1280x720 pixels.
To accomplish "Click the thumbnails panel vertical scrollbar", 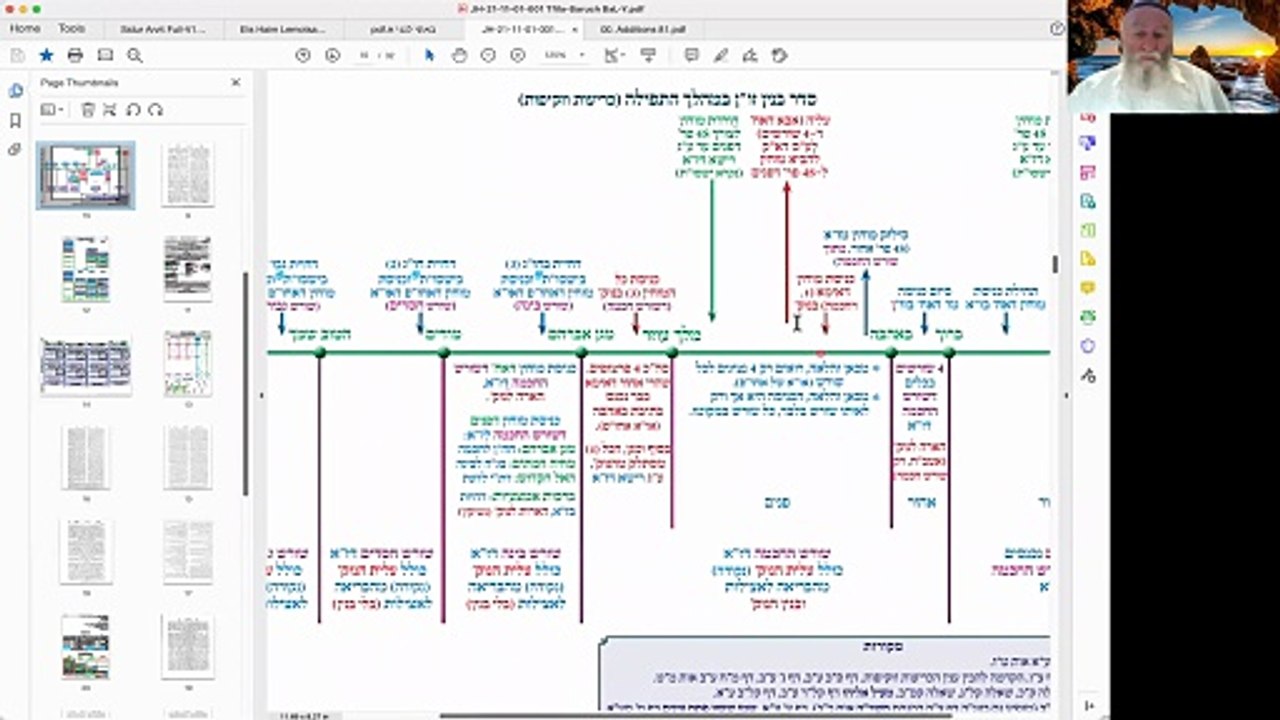I will point(247,384).
